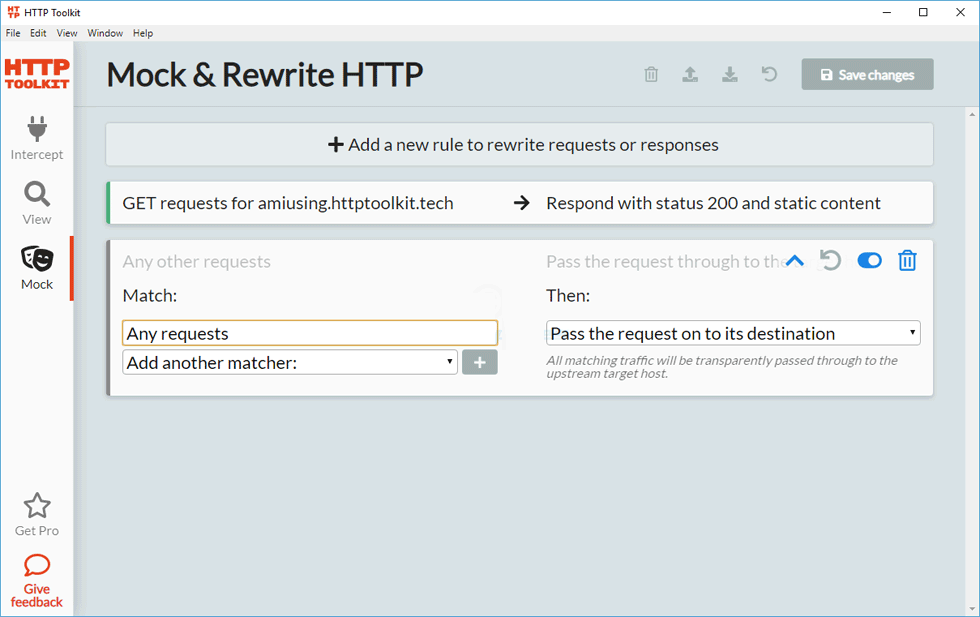Add a new rule to rewrite requests

coord(520,145)
